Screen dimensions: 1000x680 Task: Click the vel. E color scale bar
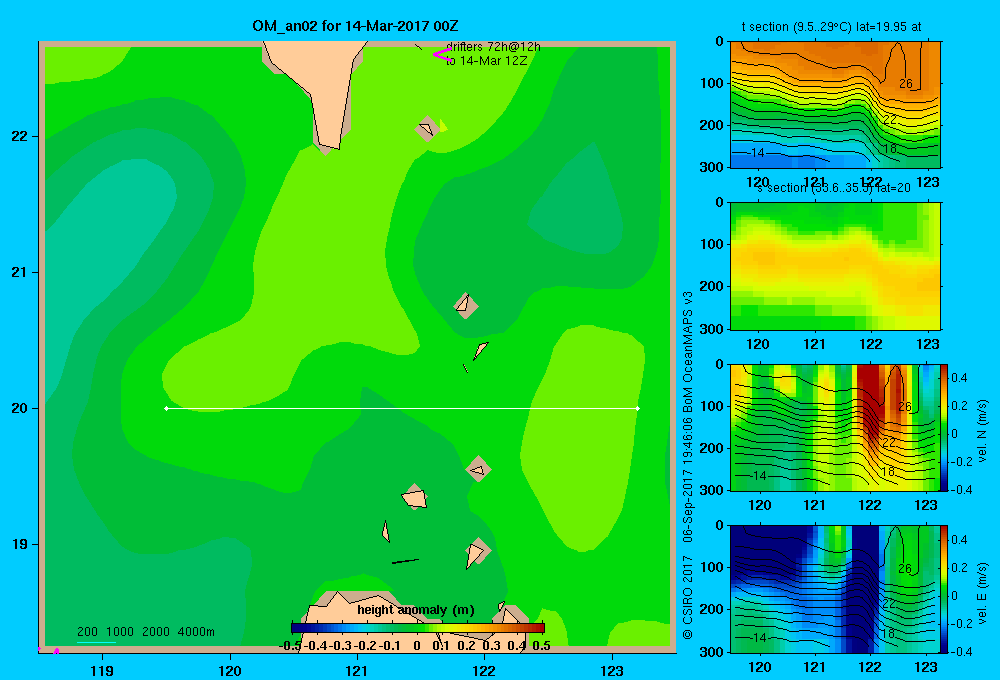click(944, 589)
